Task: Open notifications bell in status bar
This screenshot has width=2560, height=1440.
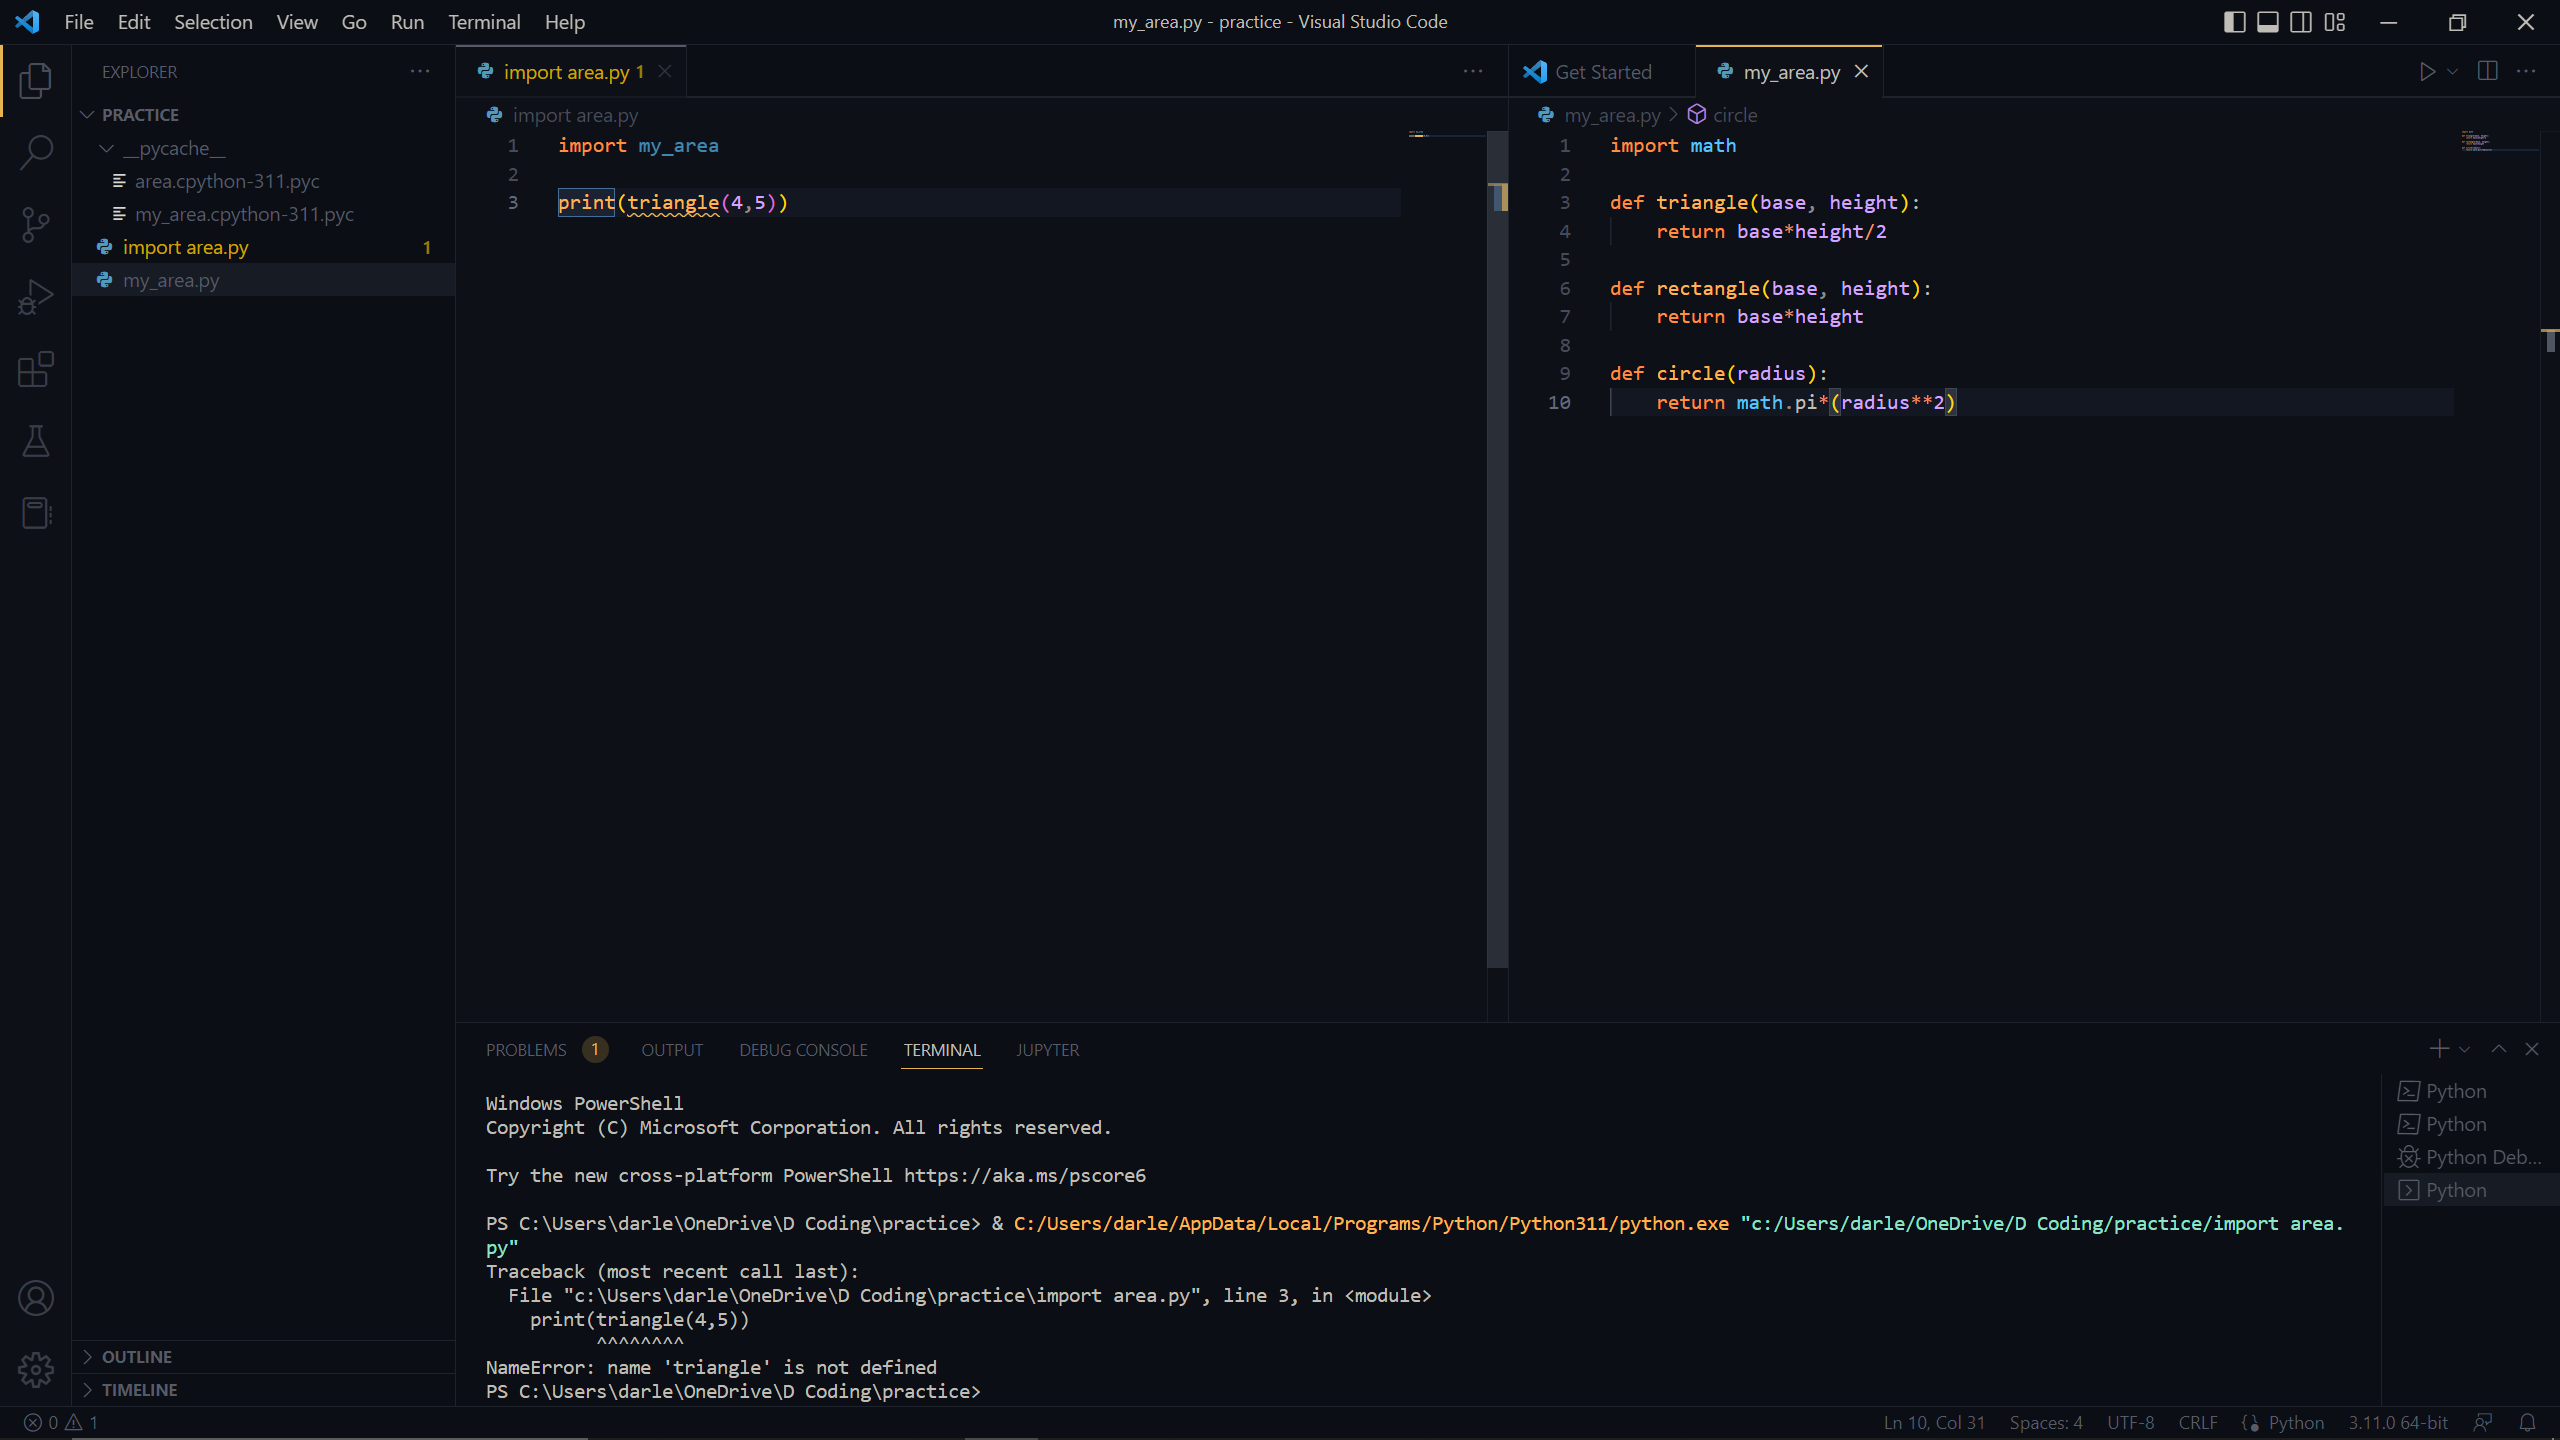Action: 2528,1422
